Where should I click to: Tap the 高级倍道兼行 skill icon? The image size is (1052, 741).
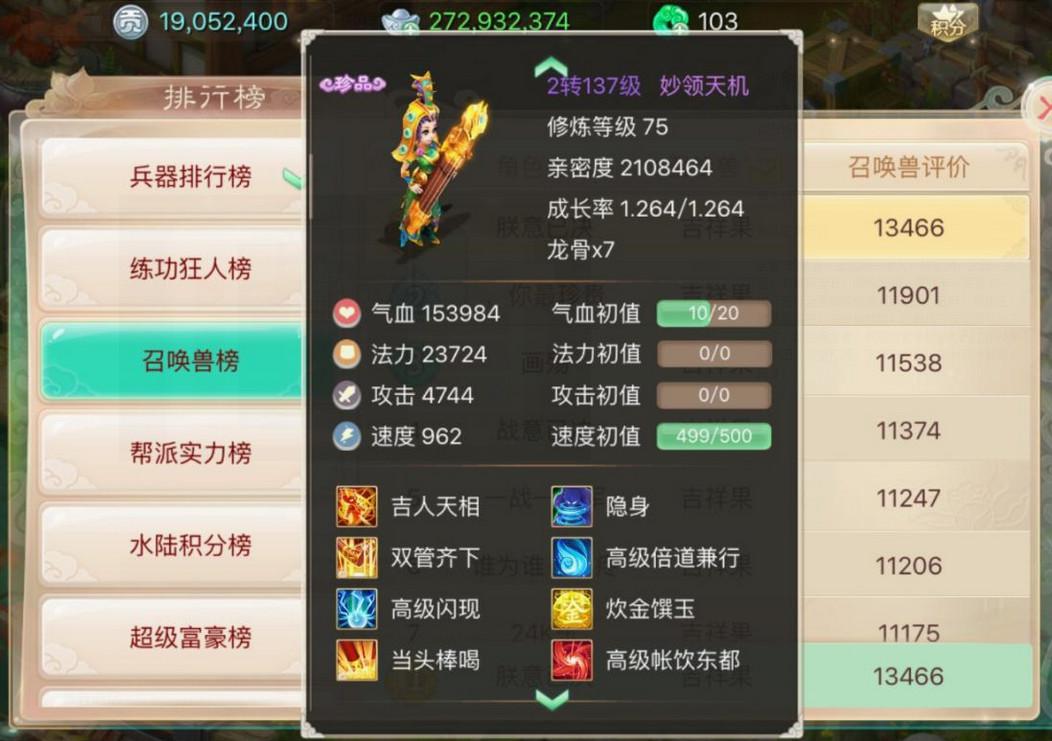pos(572,558)
